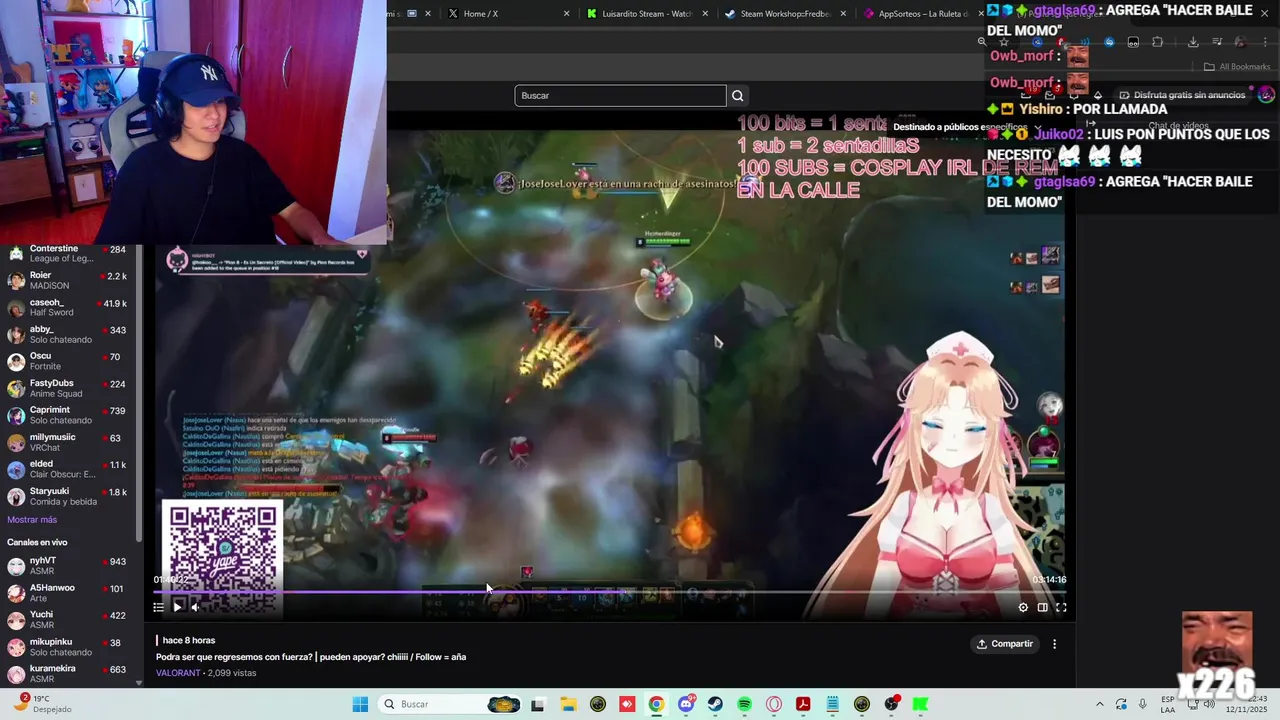1280x720 pixels.
Task: Open Roier channel in sidebar
Action: pos(68,280)
